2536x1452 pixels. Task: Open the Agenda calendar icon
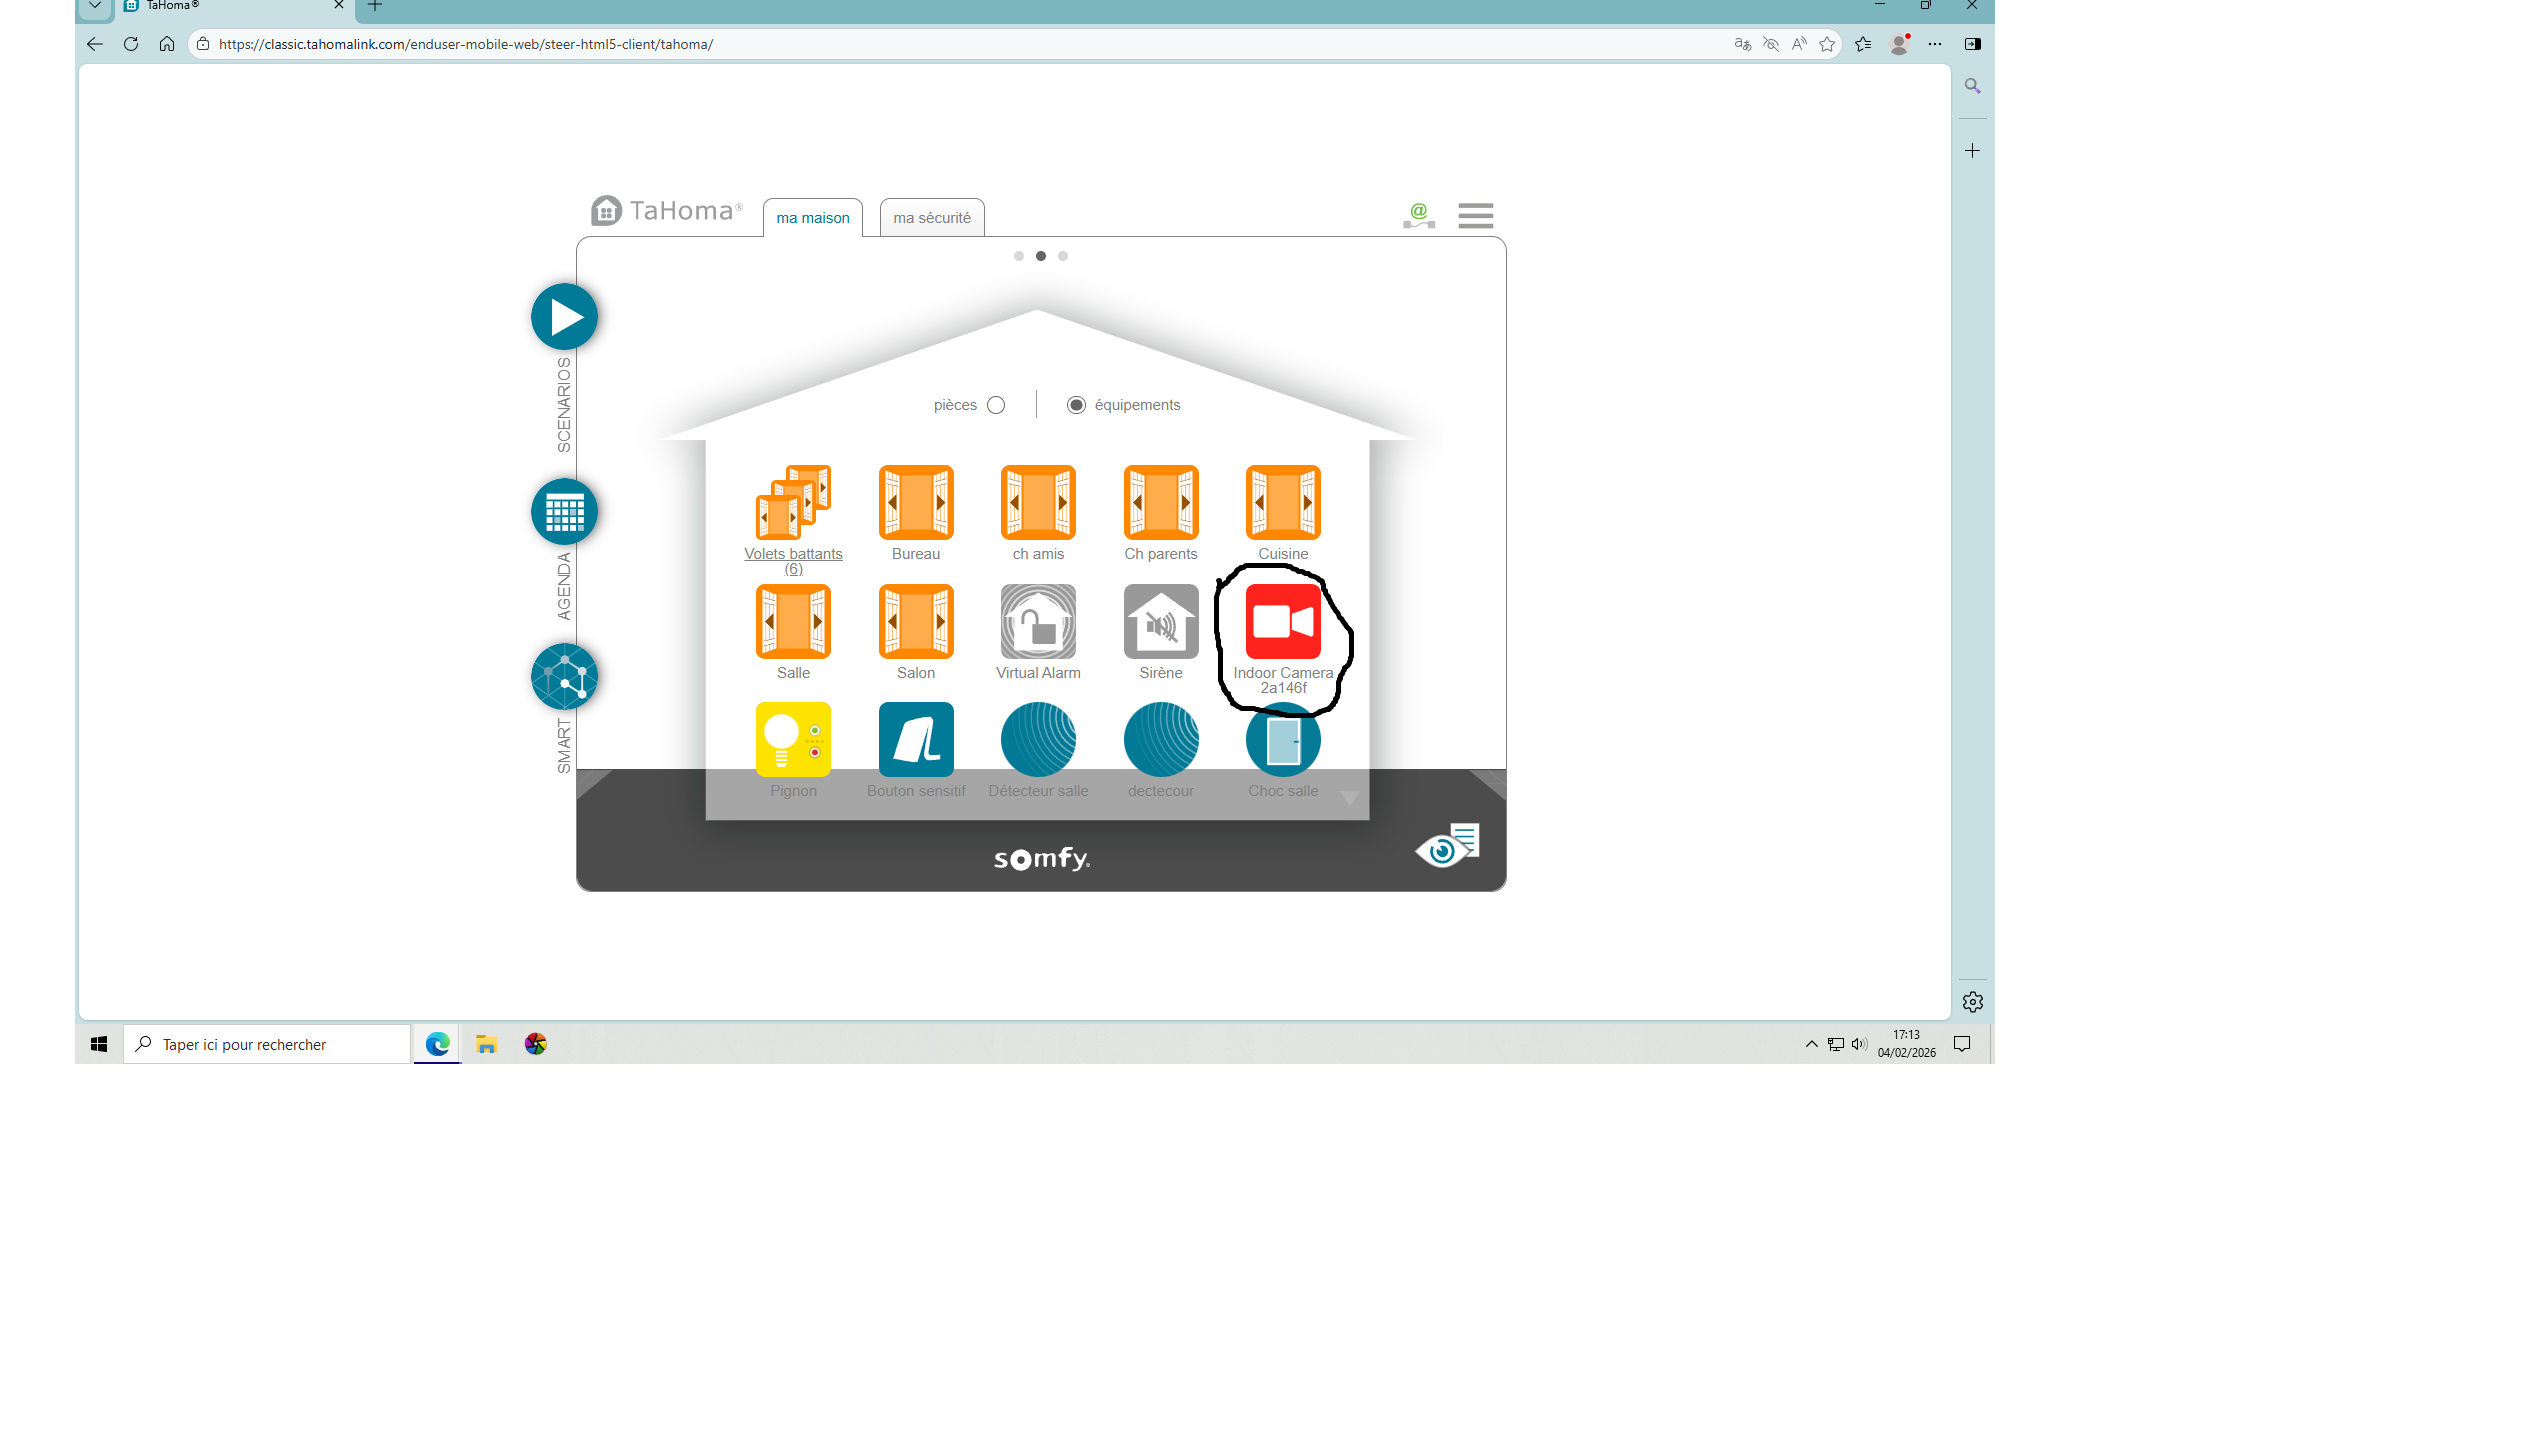click(565, 512)
